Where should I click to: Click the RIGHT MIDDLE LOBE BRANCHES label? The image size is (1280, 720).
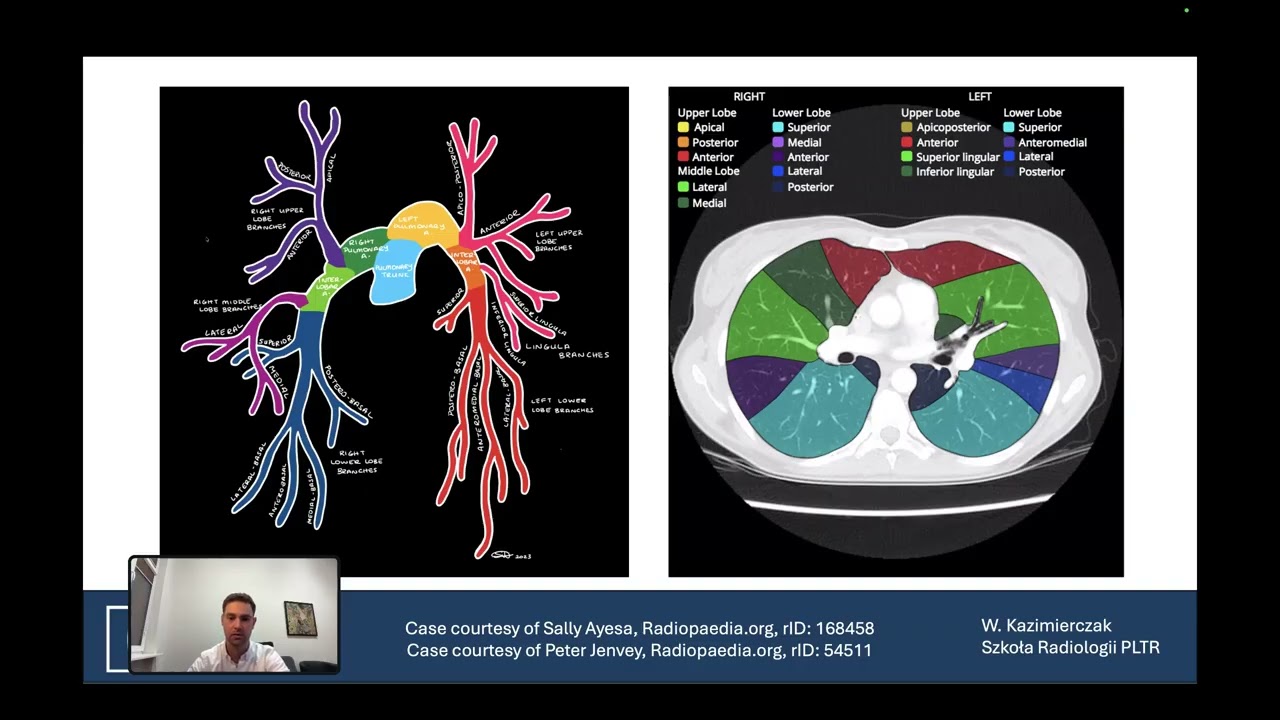pos(228,305)
